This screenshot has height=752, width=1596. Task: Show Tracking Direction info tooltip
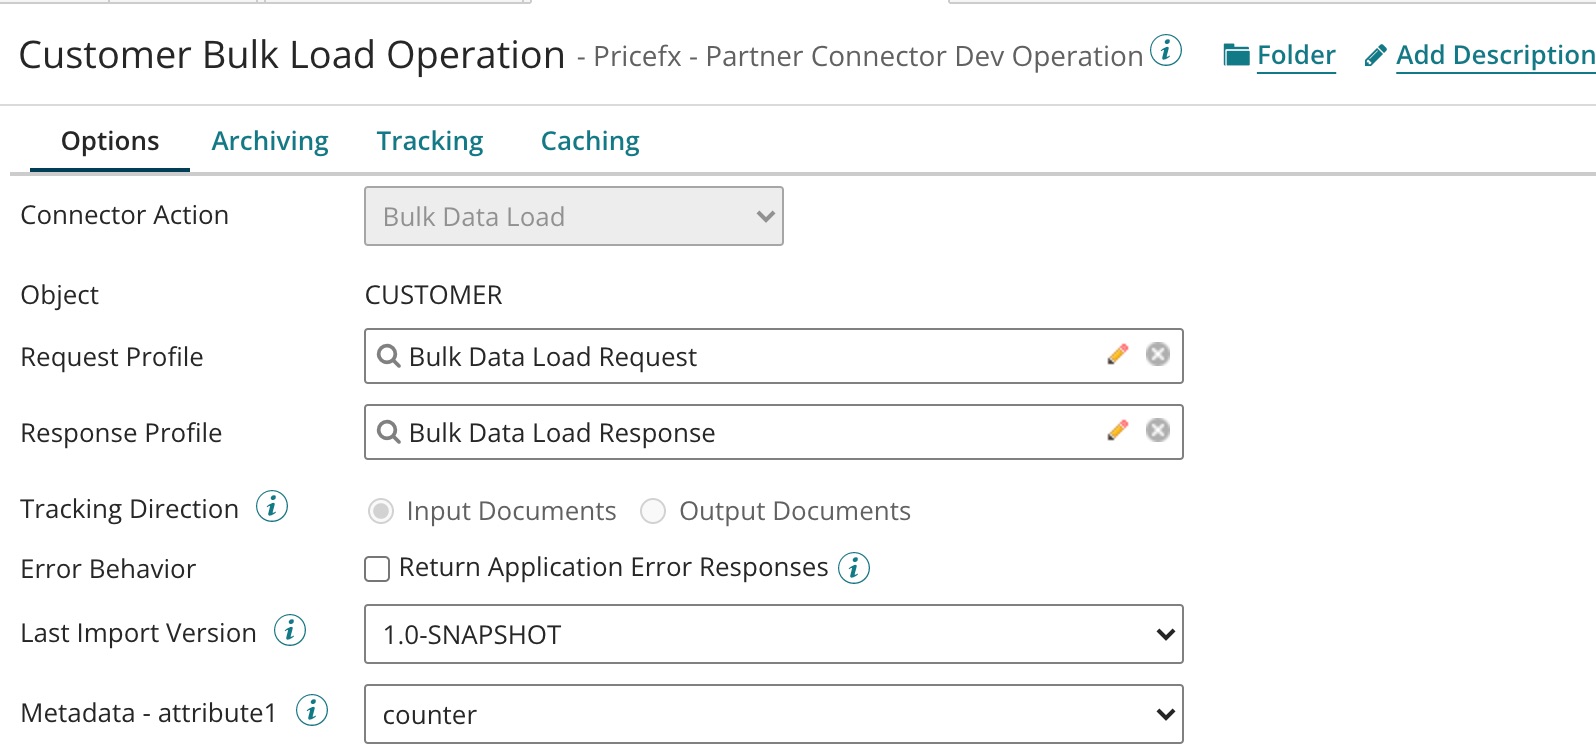[x=272, y=507]
